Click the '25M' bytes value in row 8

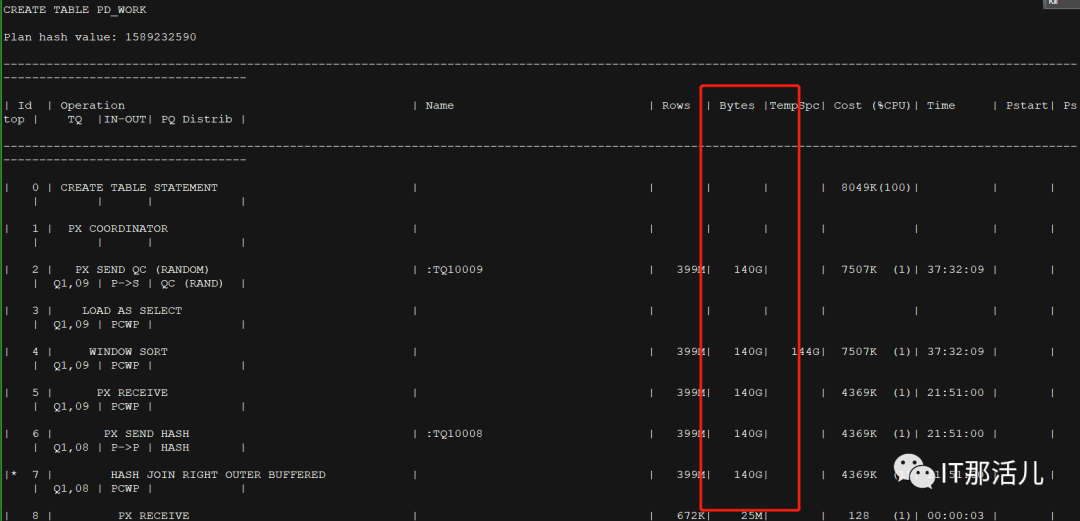751,515
